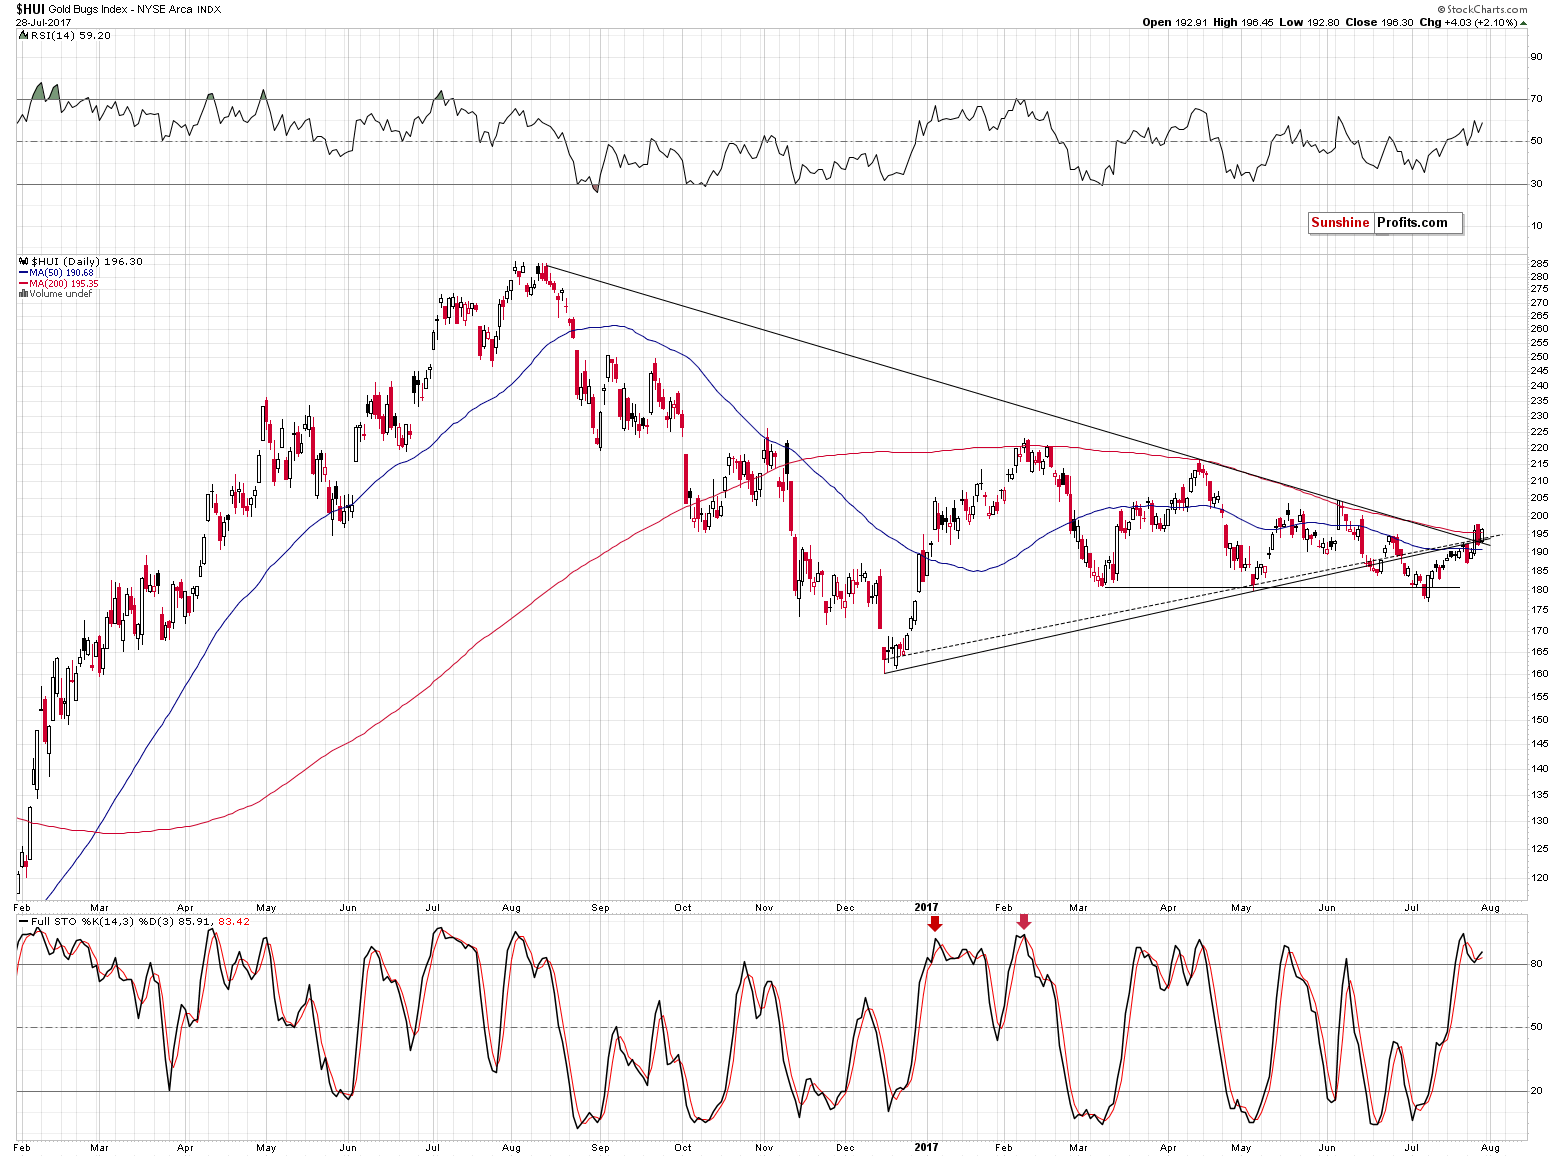Image resolution: width=1565 pixels, height=1157 pixels.
Task: Click the Low value 192.80
Action: coord(1324,22)
